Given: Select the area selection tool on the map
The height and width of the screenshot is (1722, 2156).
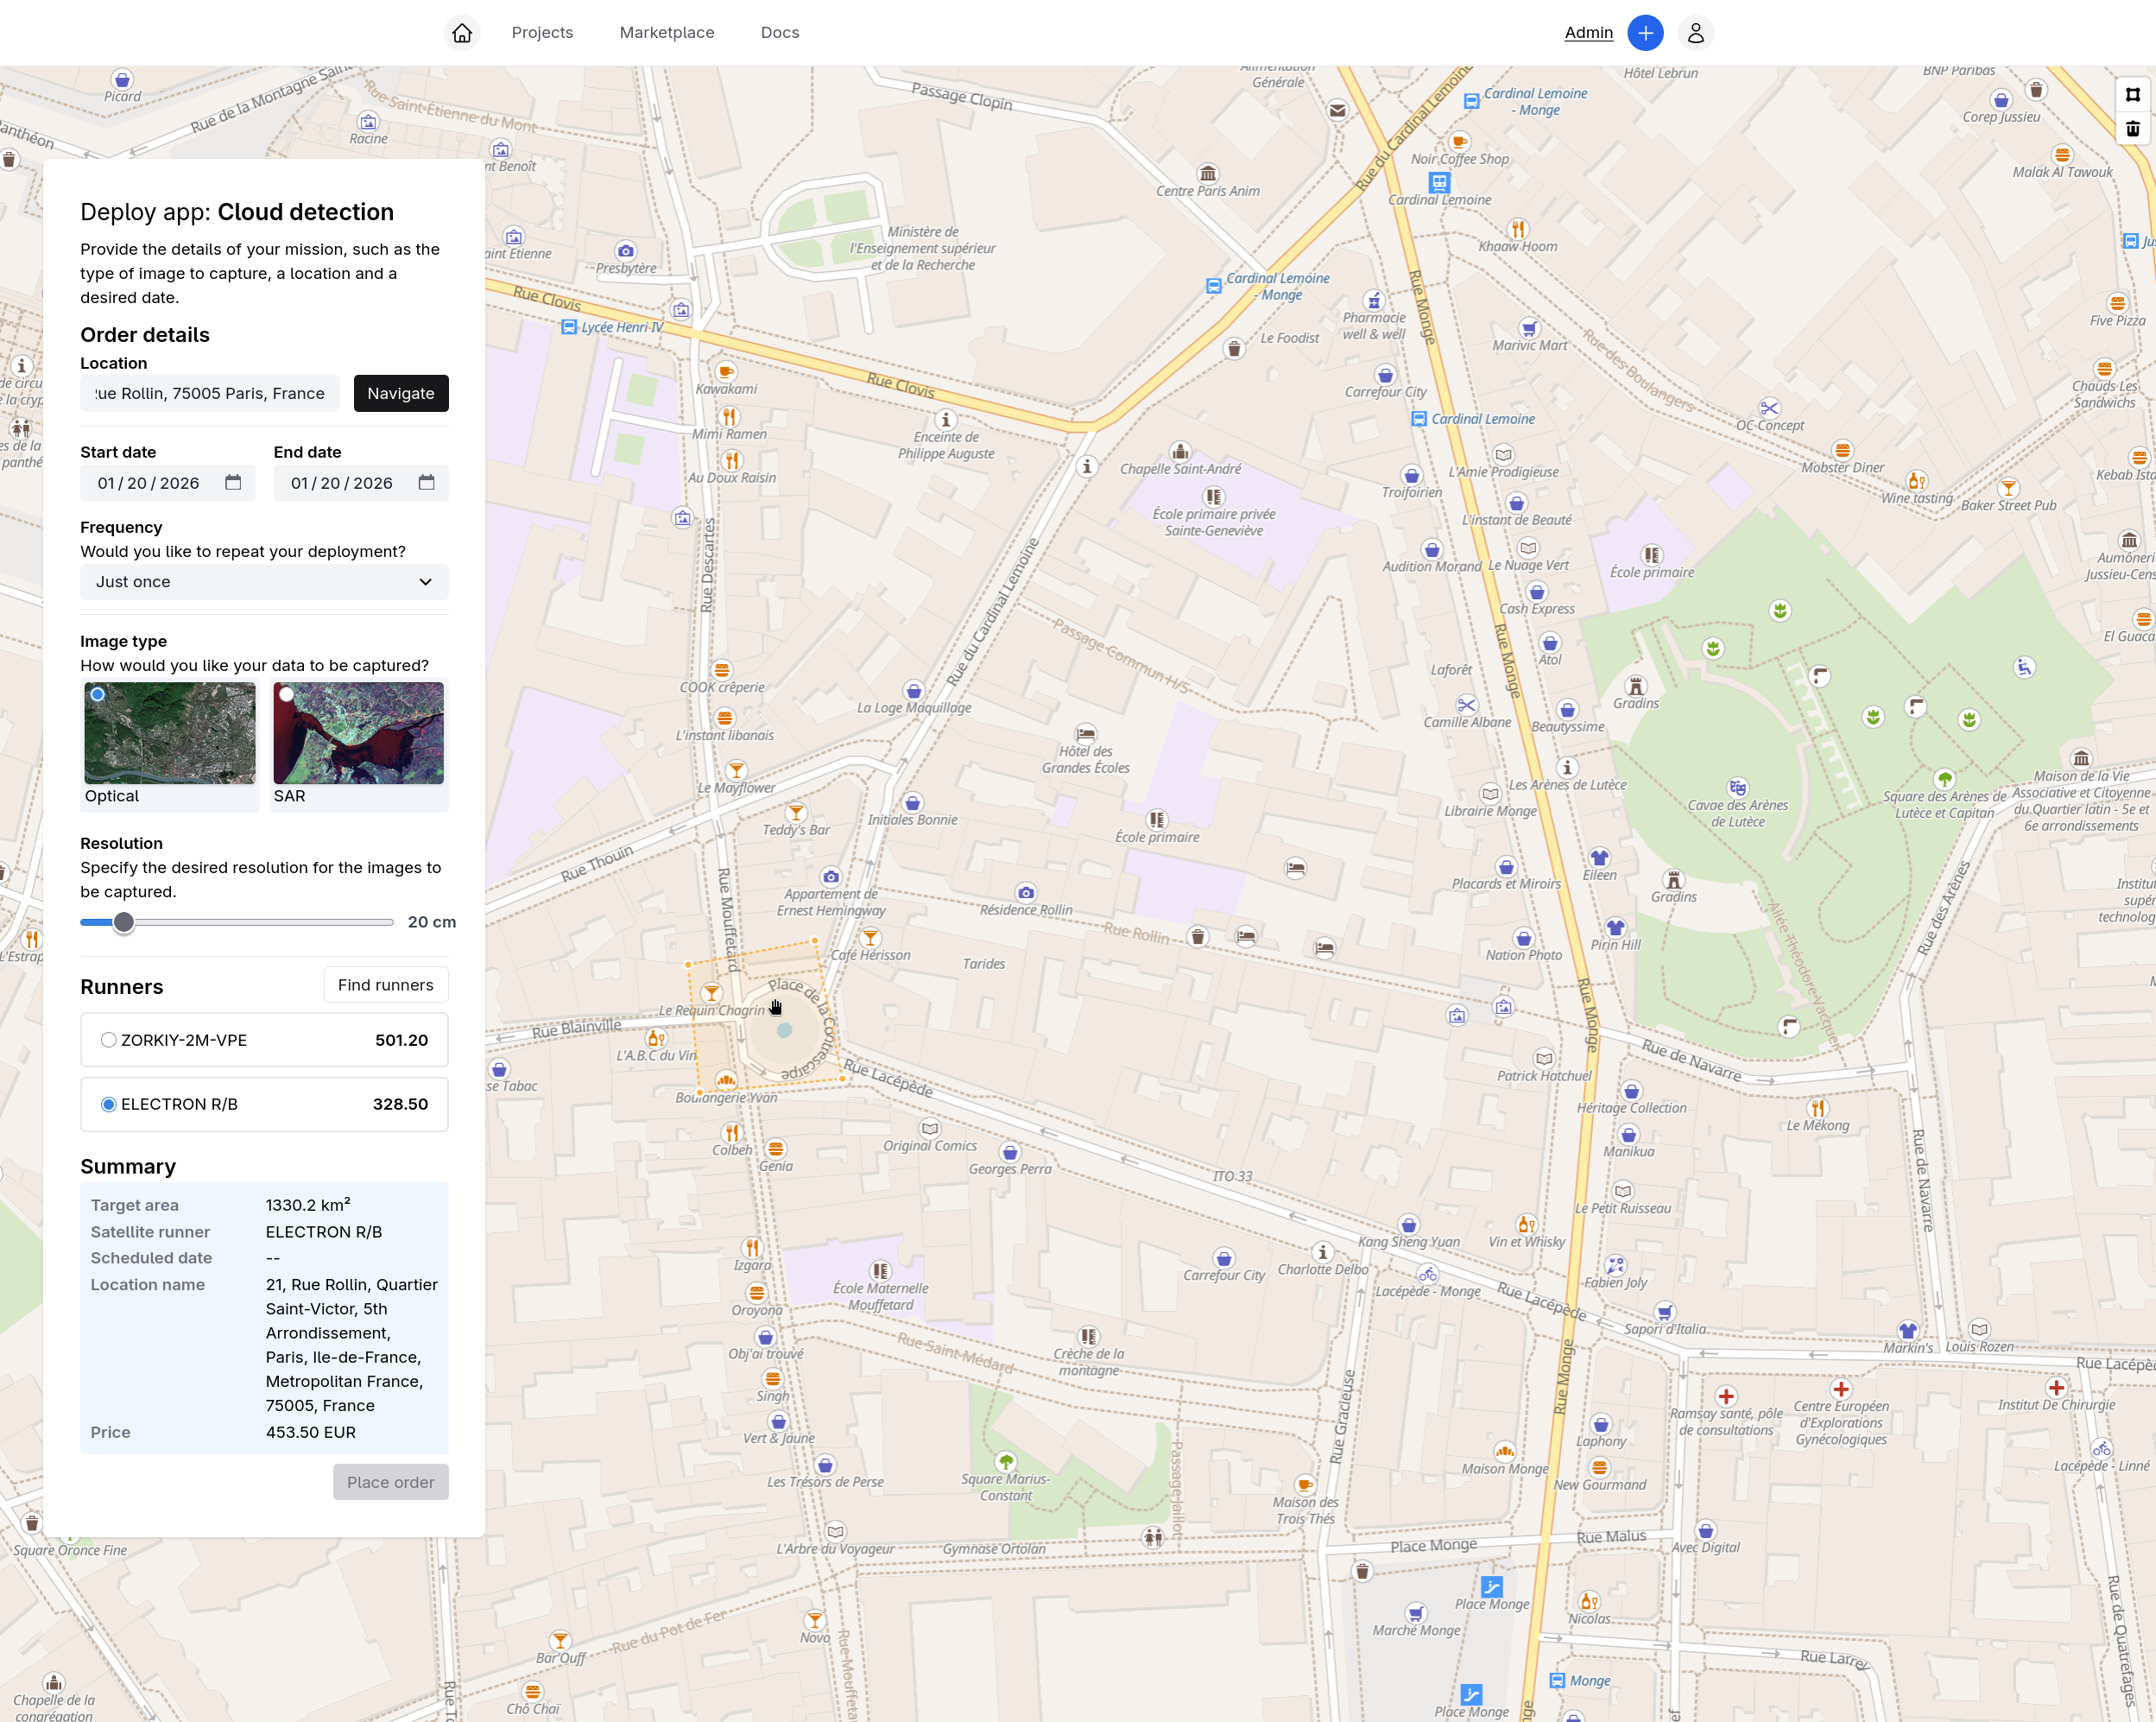Looking at the screenshot, I should pyautogui.click(x=2133, y=95).
